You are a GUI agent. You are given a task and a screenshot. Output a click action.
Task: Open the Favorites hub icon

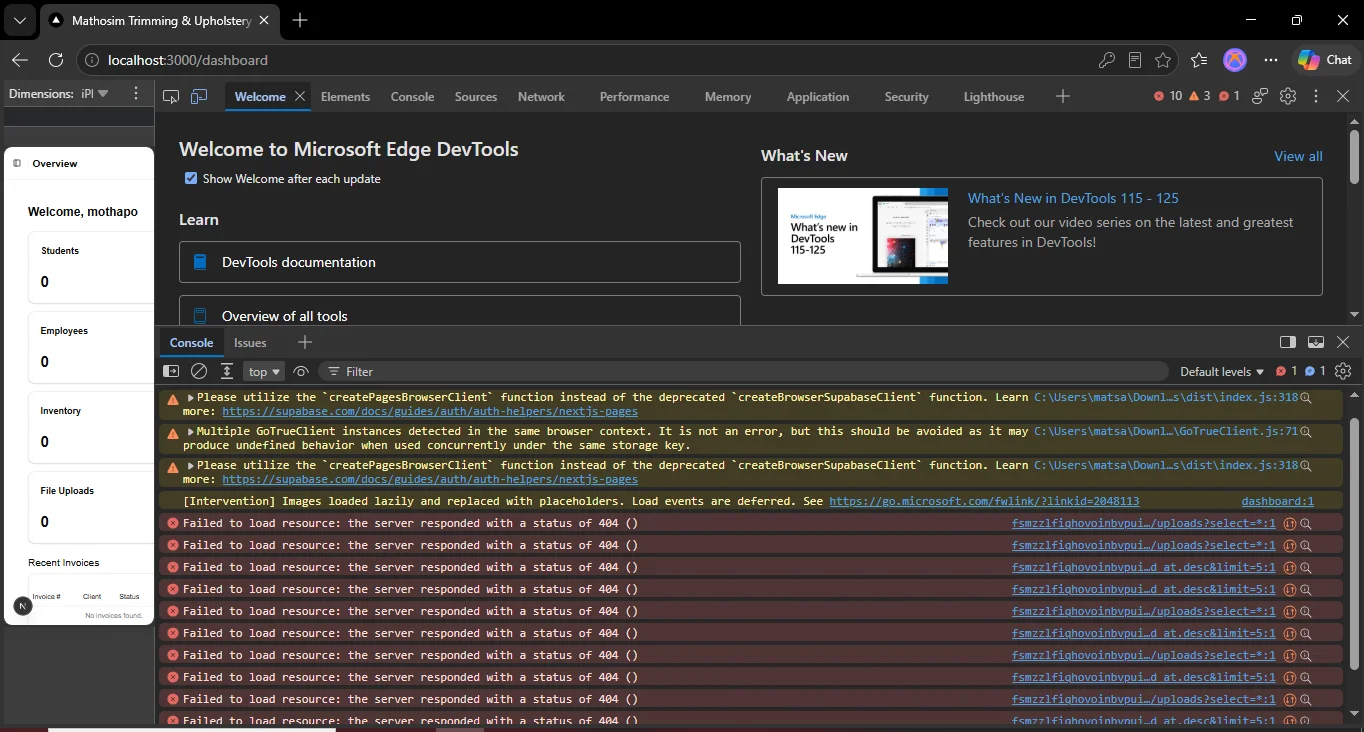coord(1199,60)
